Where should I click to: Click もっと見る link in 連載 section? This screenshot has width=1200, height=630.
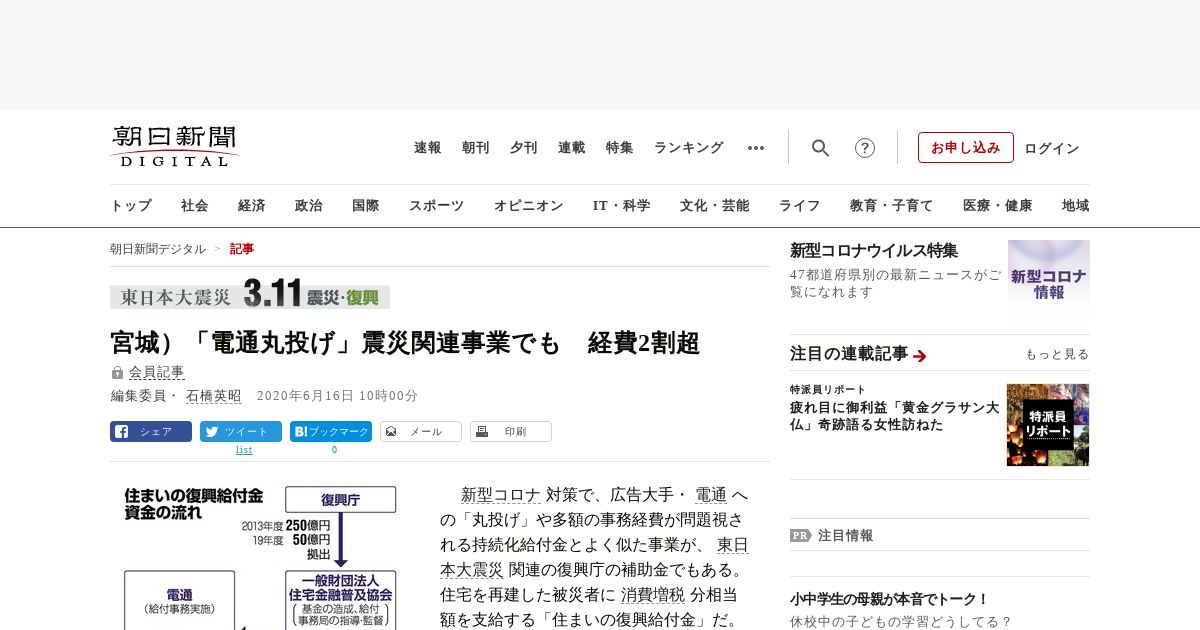pyautogui.click(x=1057, y=354)
